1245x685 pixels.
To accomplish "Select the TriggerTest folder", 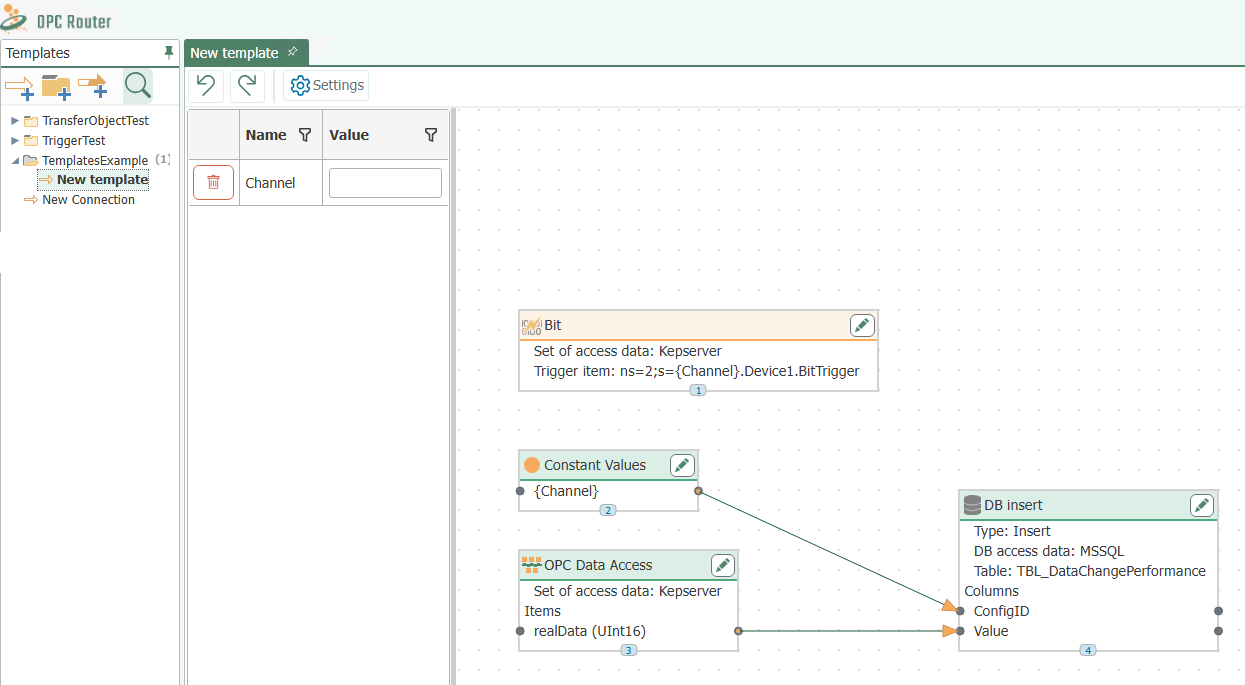I will 73,141.
